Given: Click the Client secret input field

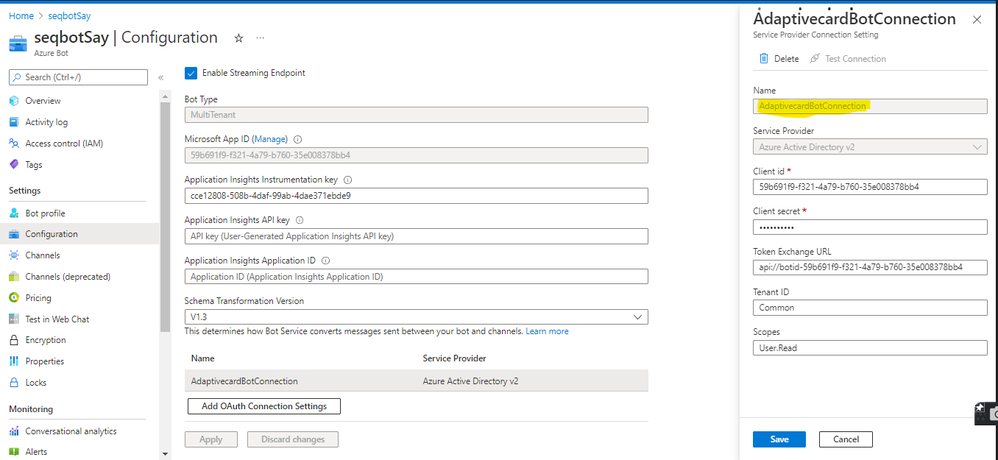Looking at the screenshot, I should (869, 227).
